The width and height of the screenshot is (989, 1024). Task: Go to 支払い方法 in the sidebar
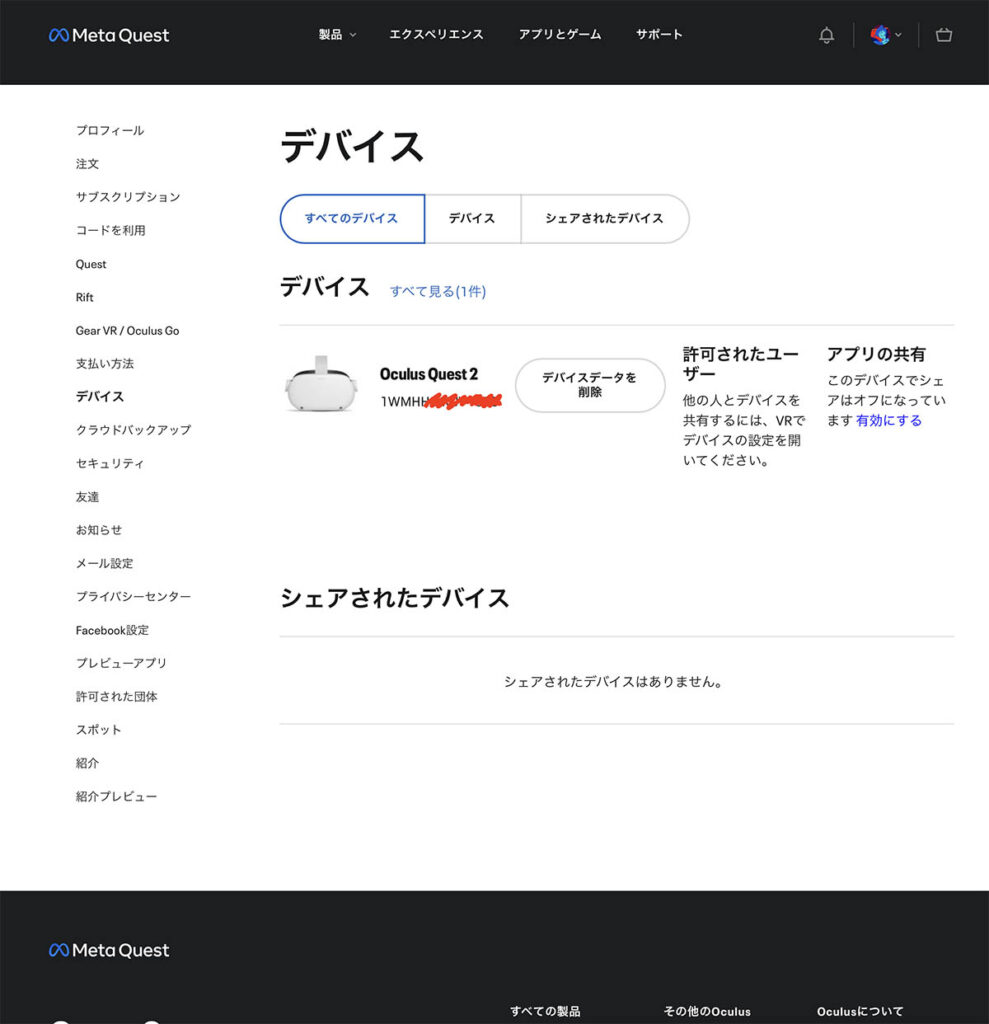pyautogui.click(x=104, y=364)
